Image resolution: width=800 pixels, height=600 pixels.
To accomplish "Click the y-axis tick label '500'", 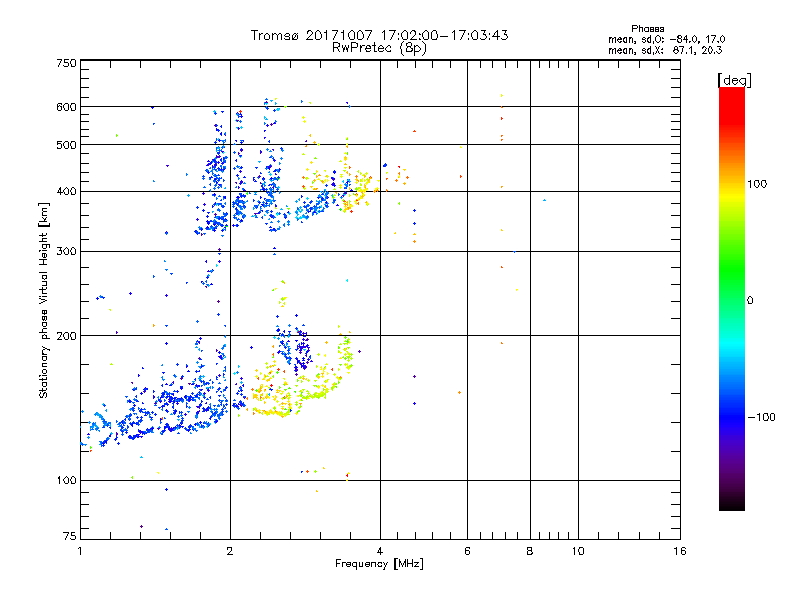I will pyautogui.click(x=66, y=145).
